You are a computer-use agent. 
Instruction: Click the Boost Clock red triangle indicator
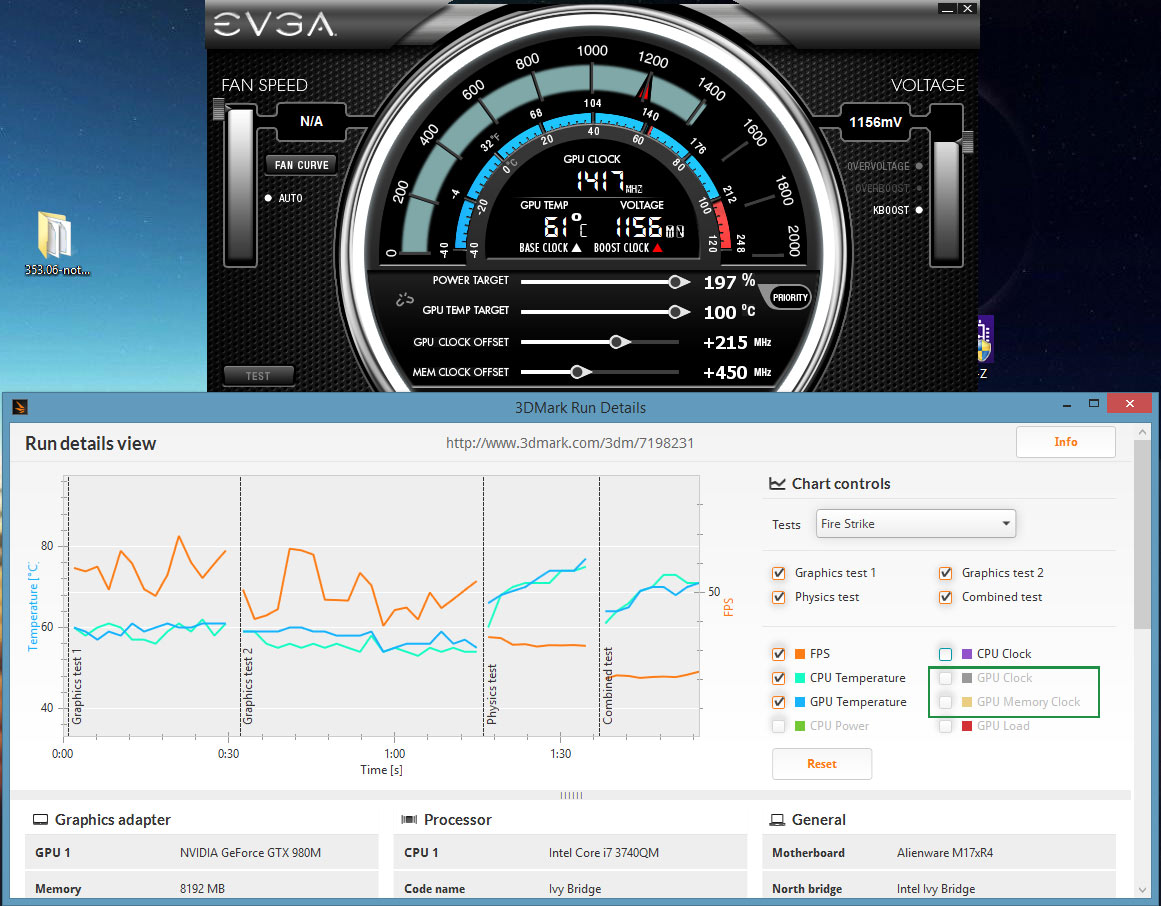657,248
